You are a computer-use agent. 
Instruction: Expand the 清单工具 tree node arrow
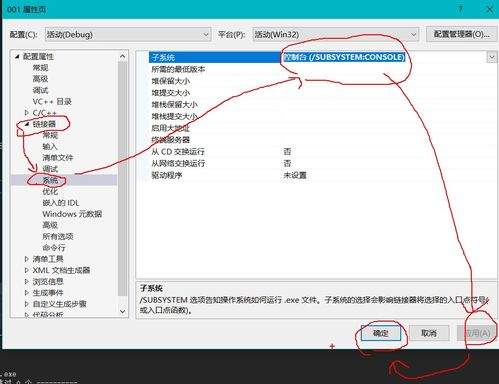(x=27, y=259)
